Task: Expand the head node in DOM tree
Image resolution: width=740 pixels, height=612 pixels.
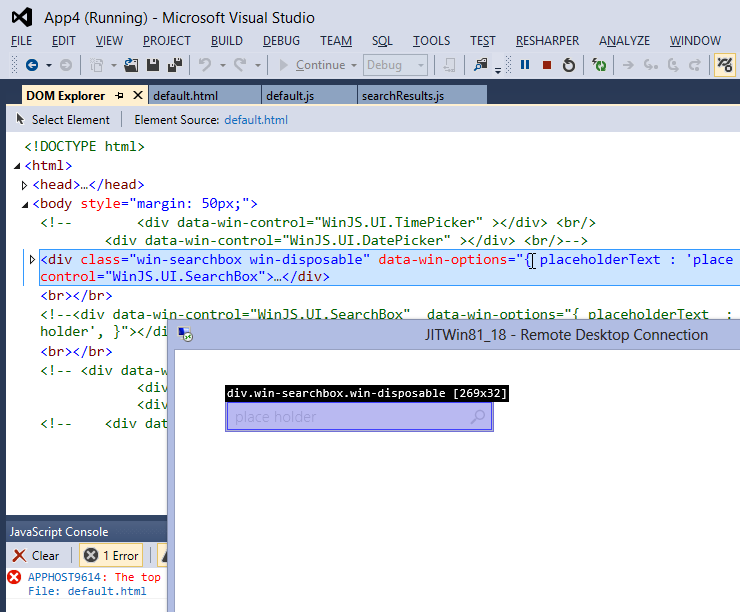Action: 24,185
